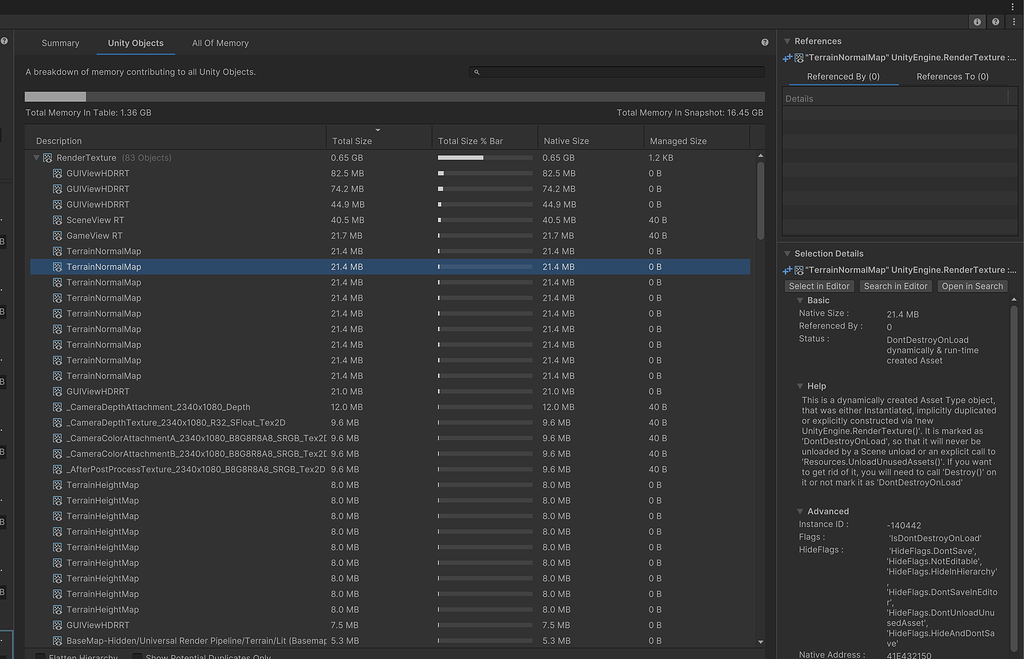Collapse the Selection Details section
This screenshot has width=1024, height=659.
click(787, 254)
